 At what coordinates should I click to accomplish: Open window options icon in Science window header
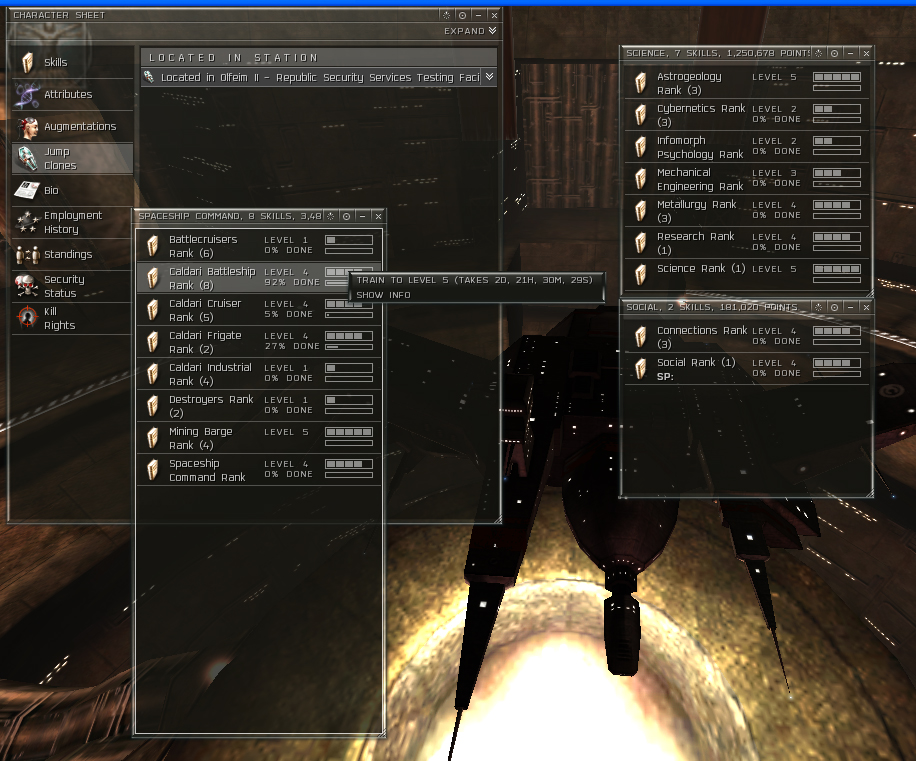818,53
